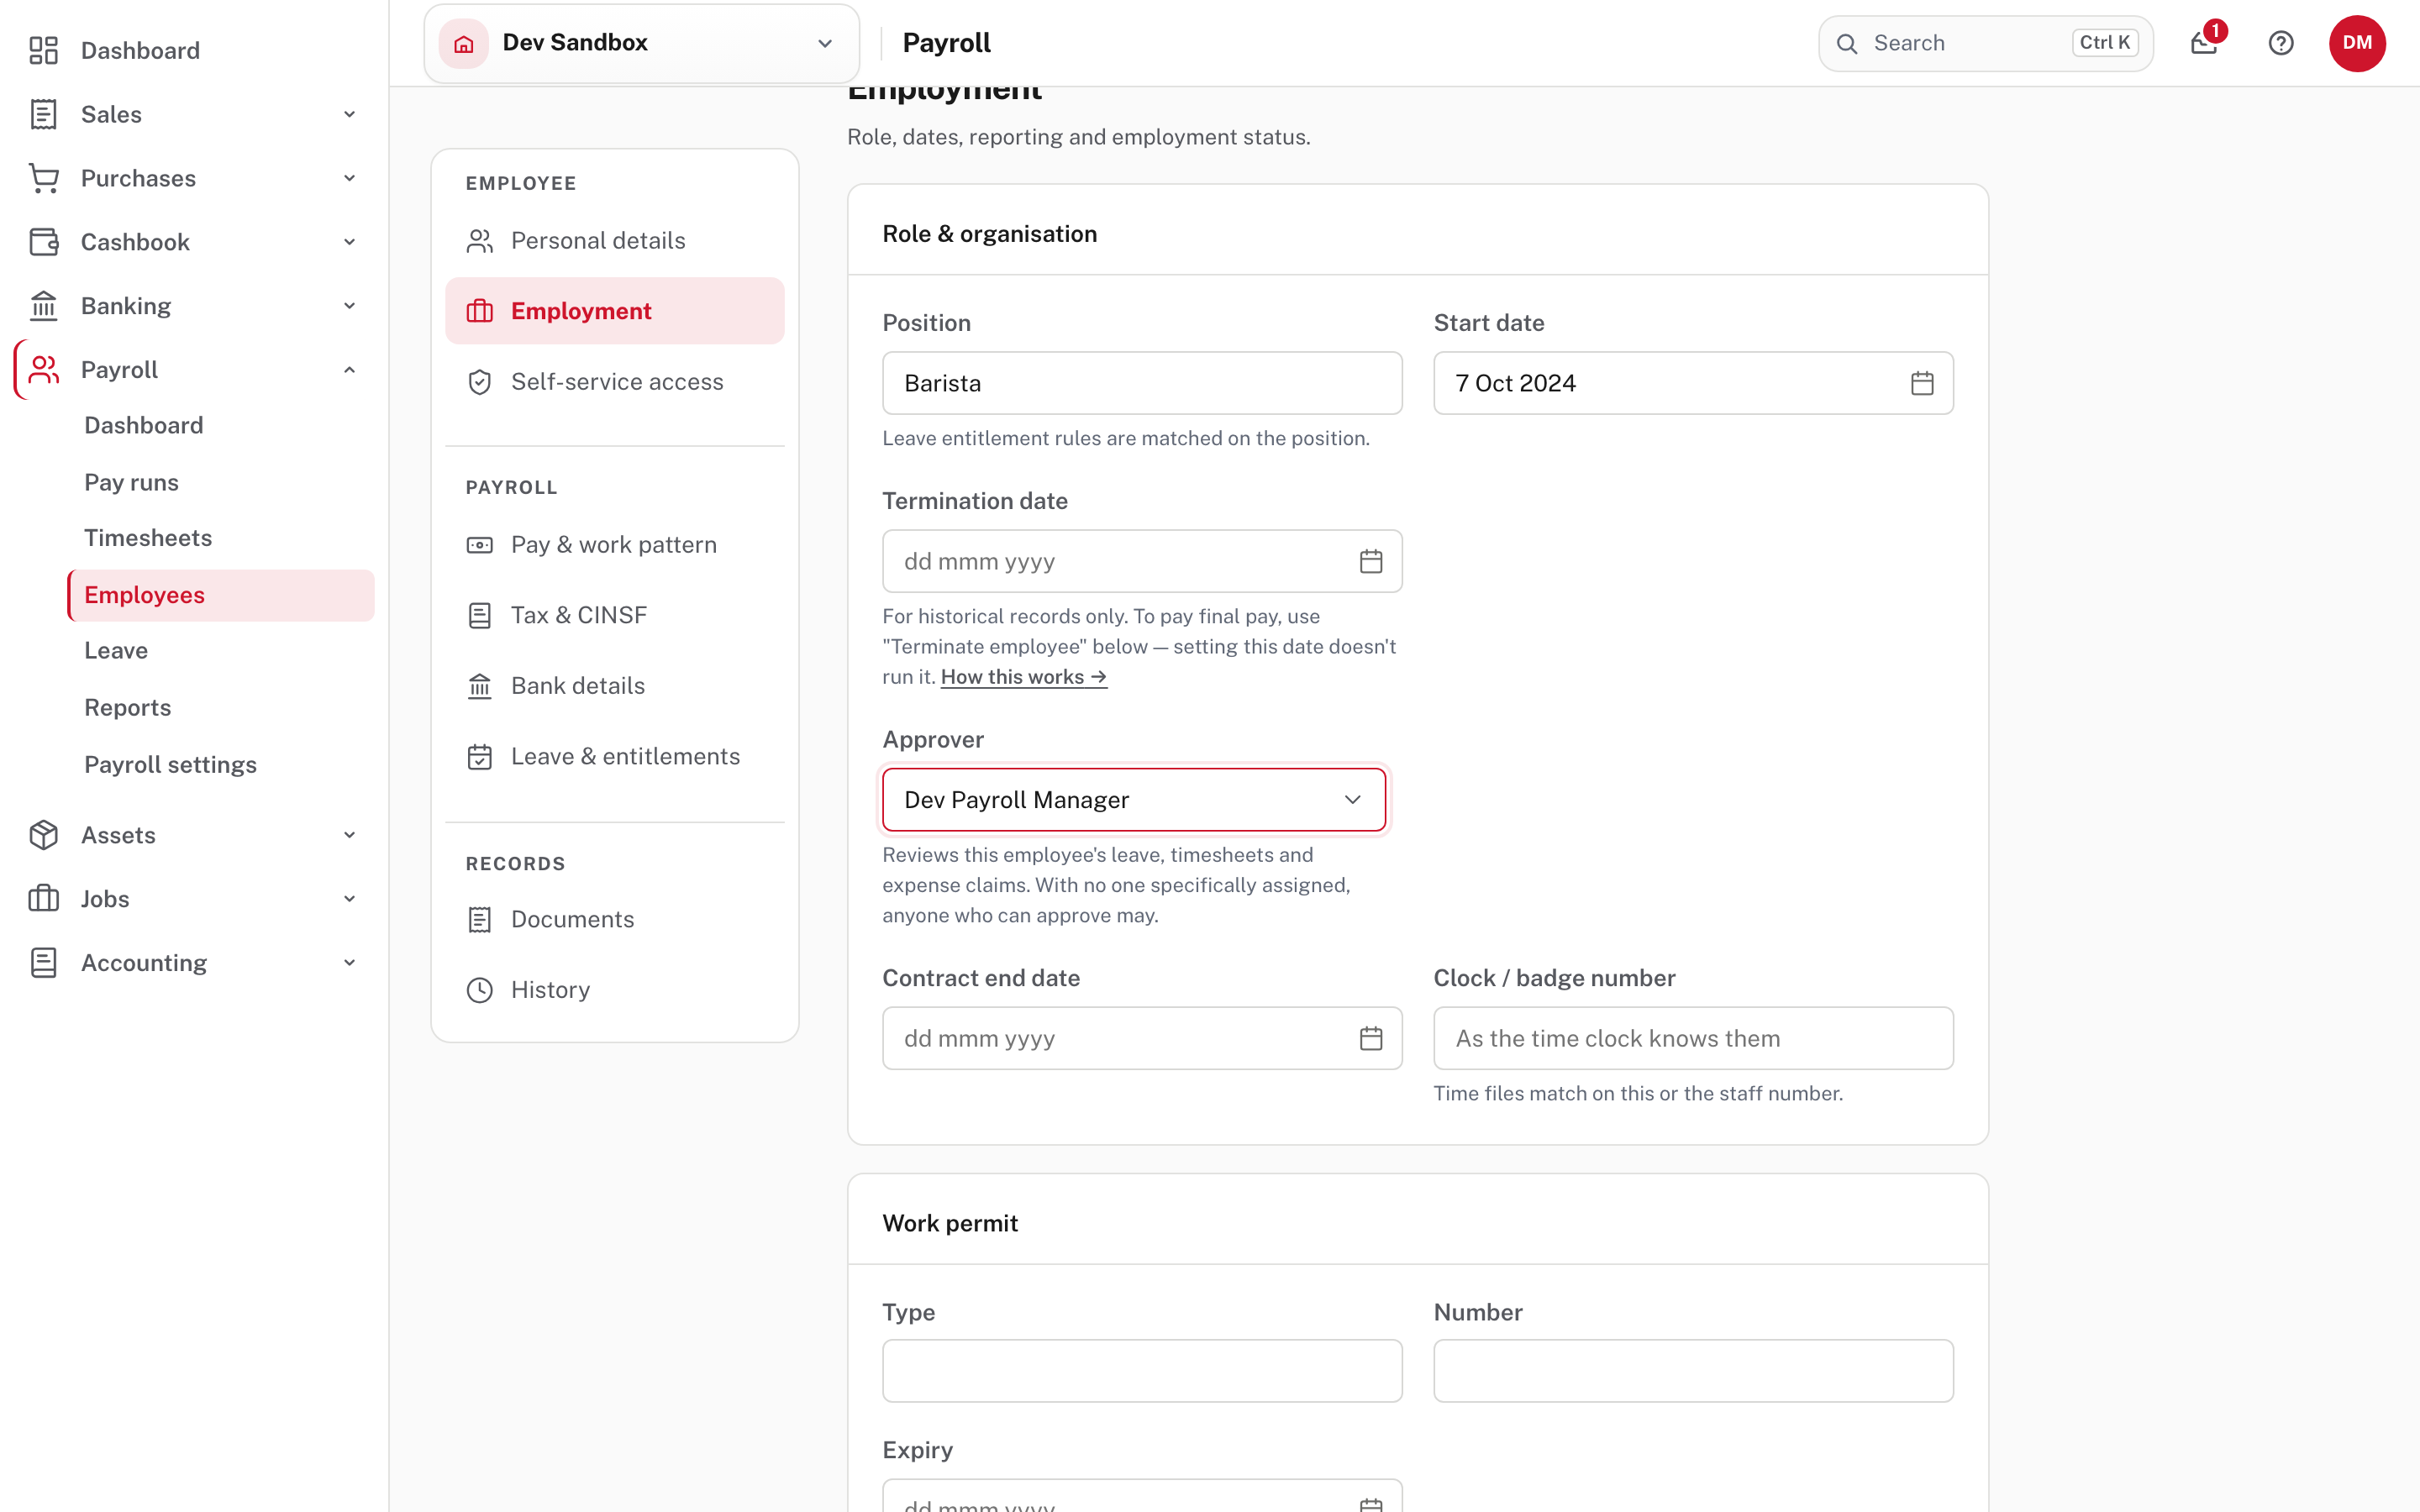
Task: Open the Approver dropdown
Action: click(1134, 799)
